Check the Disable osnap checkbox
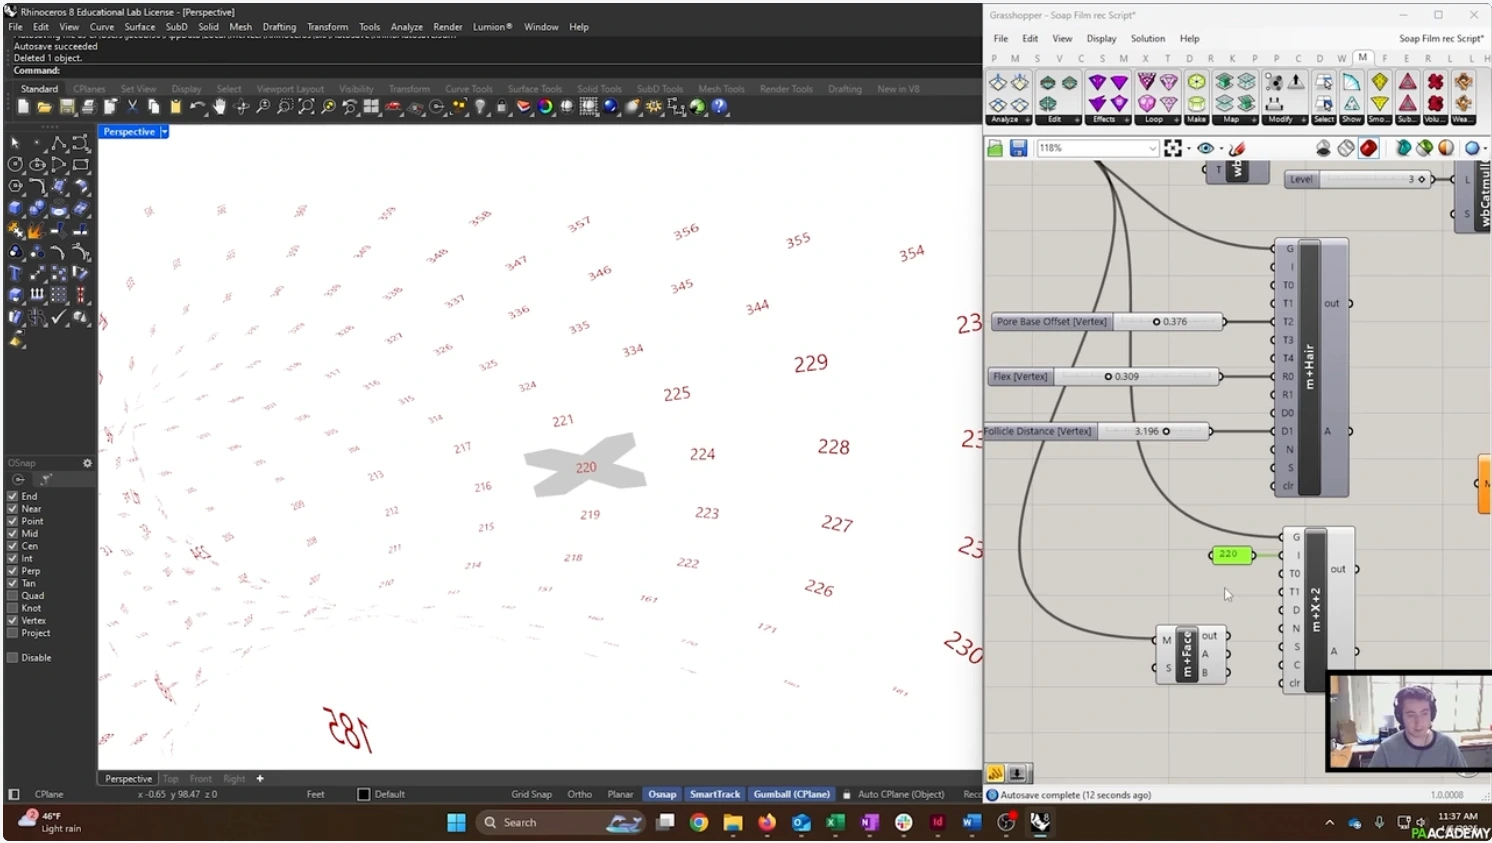The height and width of the screenshot is (843, 1492). (13, 657)
